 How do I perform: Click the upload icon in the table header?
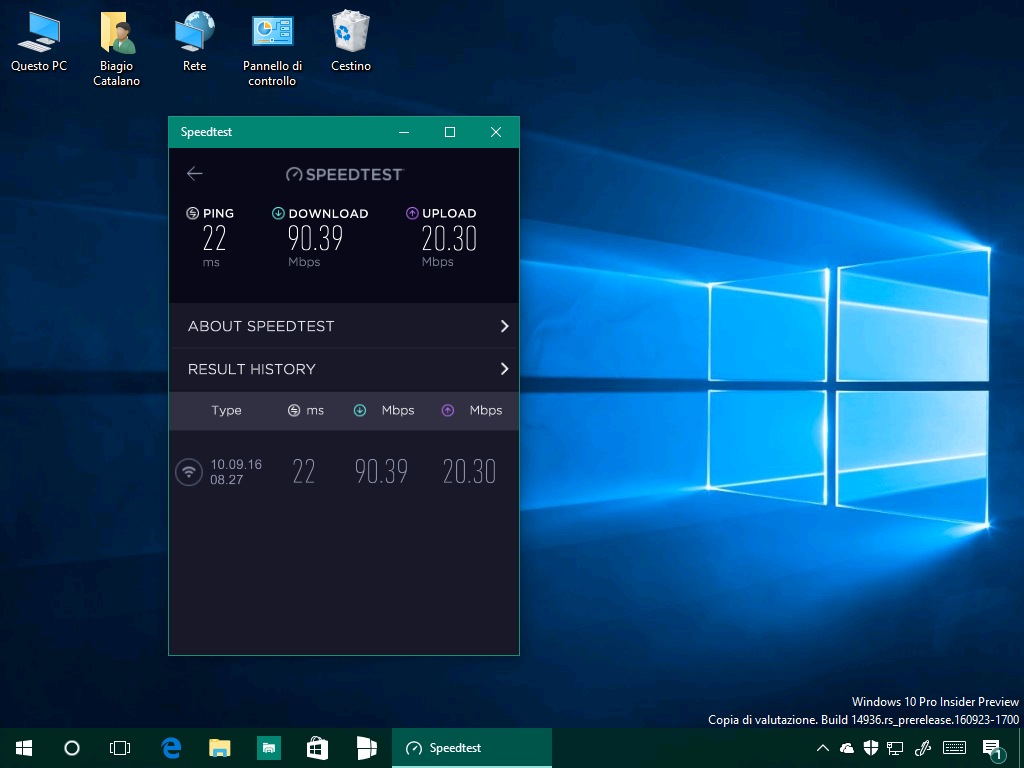click(x=447, y=410)
